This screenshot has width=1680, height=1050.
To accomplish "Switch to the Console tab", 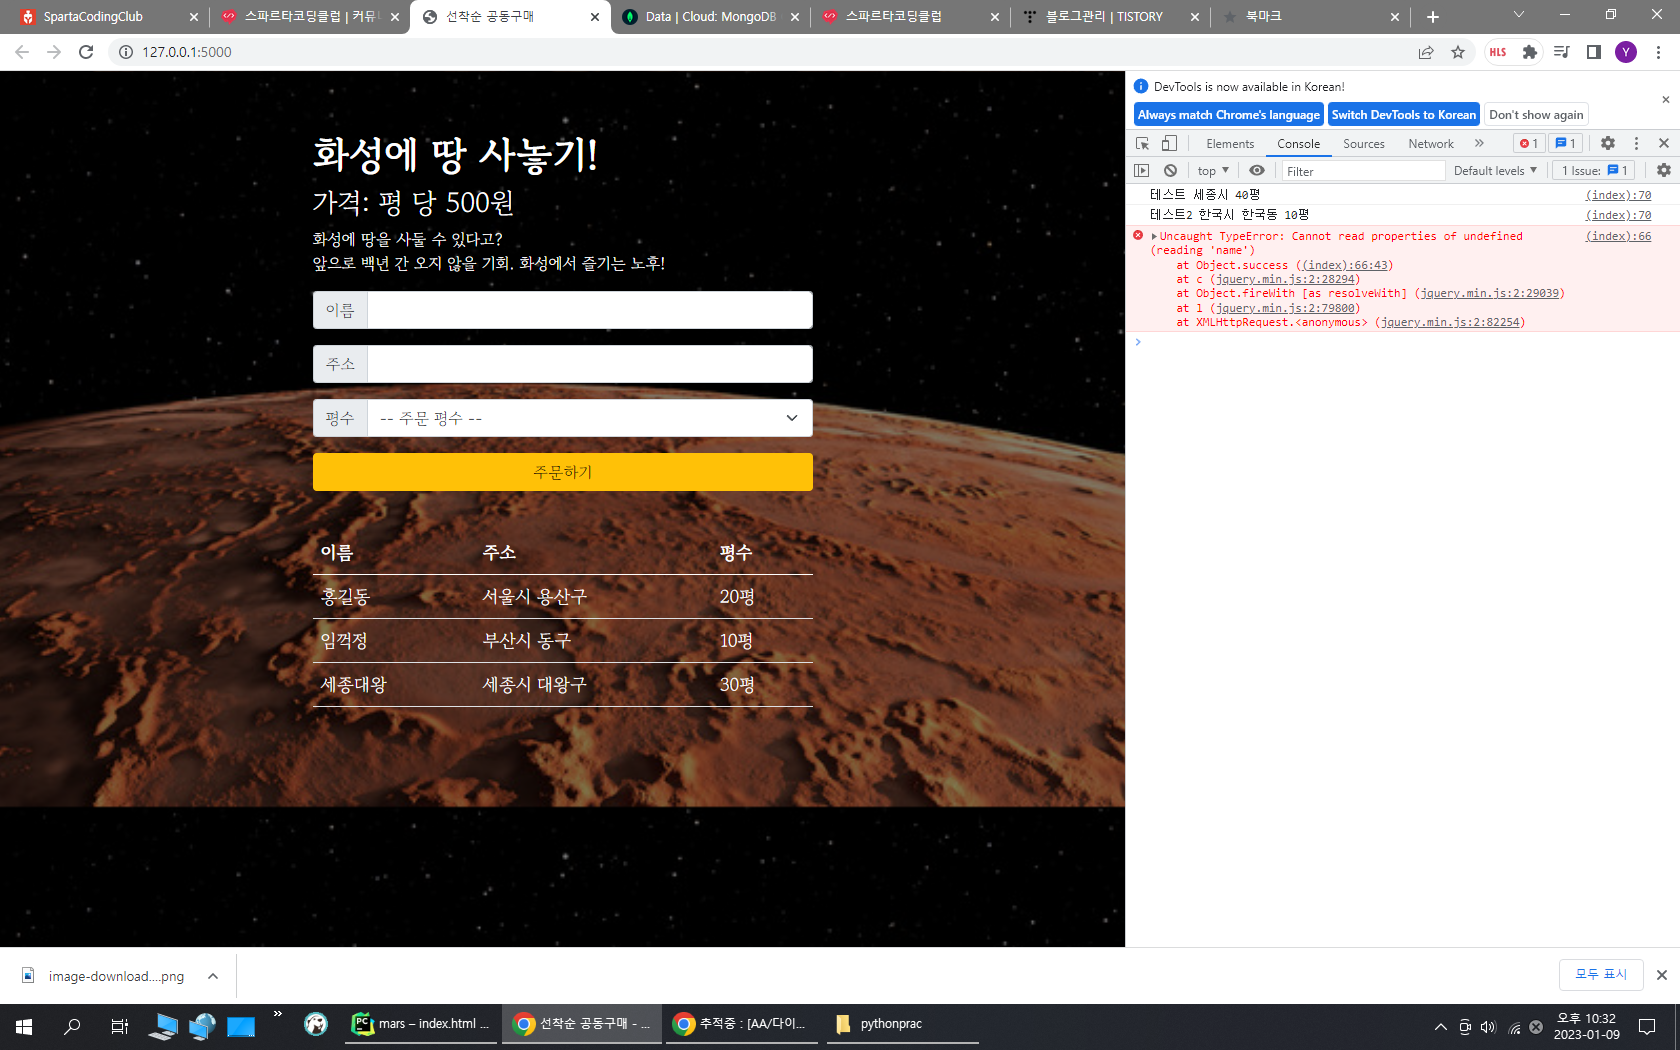I will (x=1298, y=143).
